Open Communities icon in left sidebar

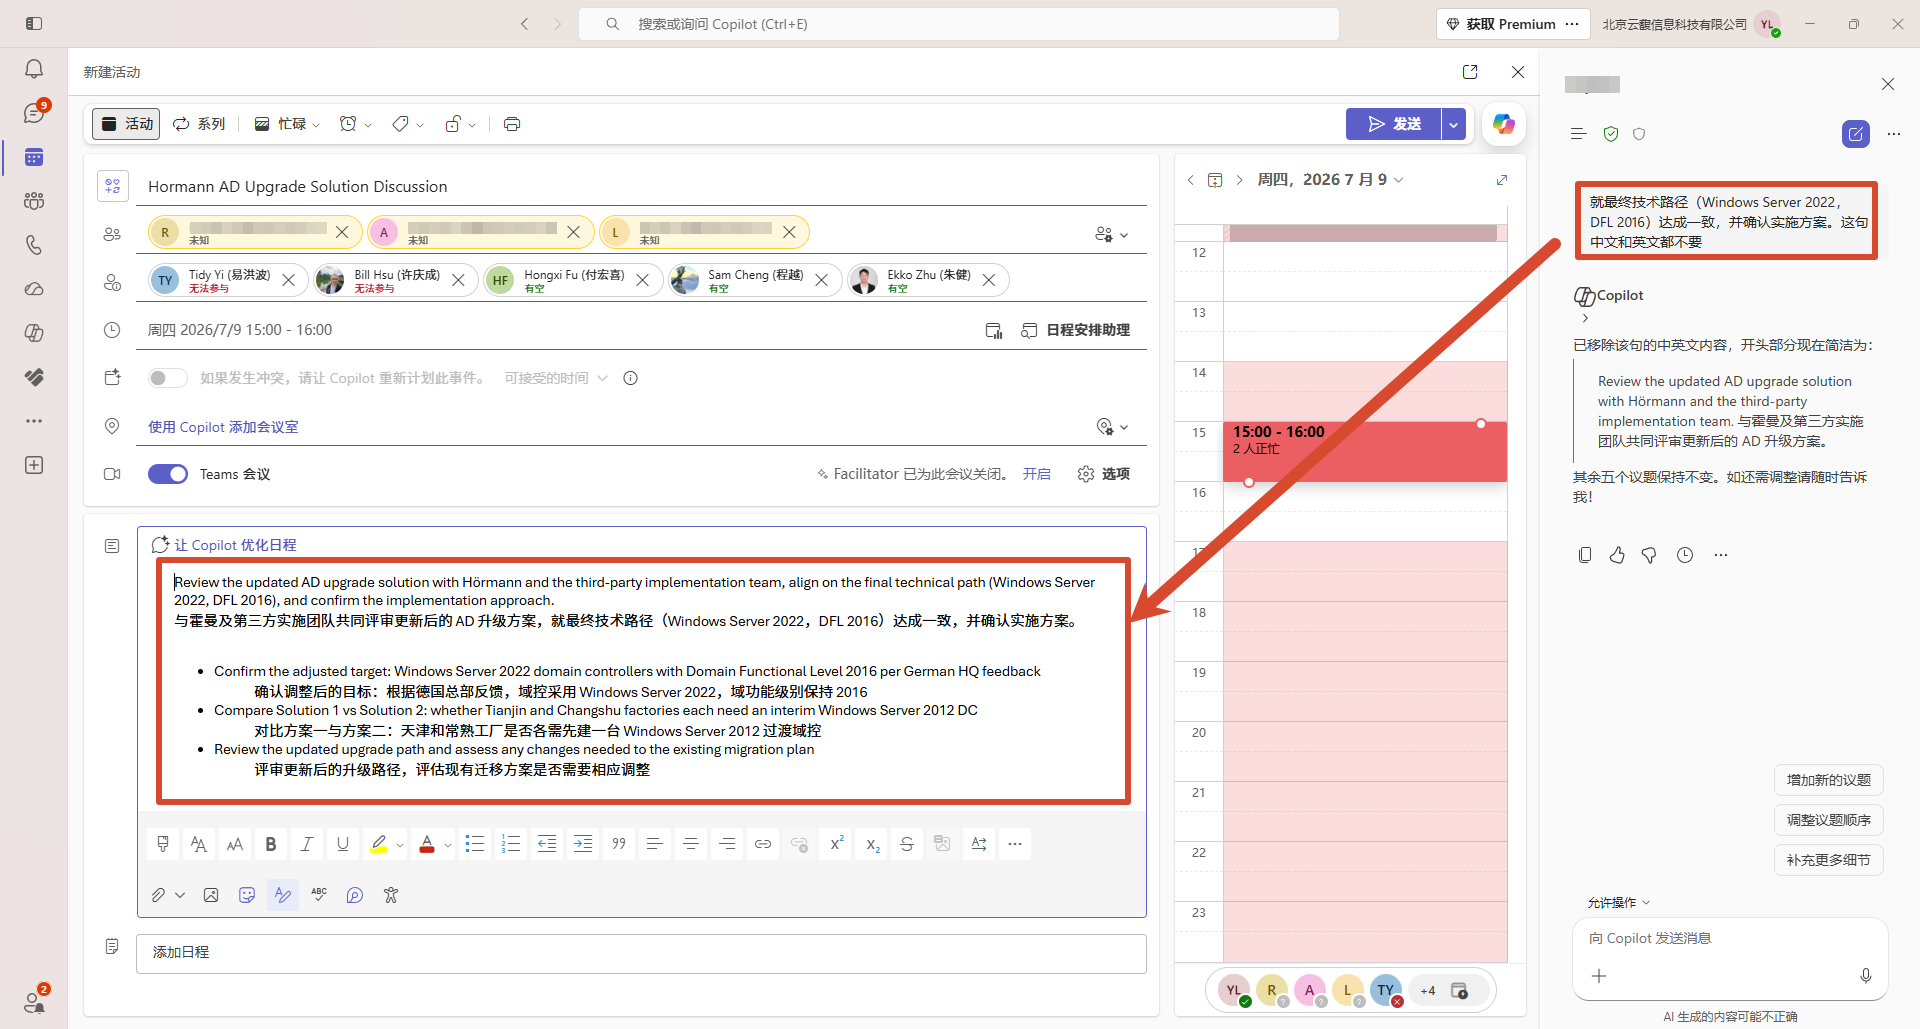pos(34,201)
